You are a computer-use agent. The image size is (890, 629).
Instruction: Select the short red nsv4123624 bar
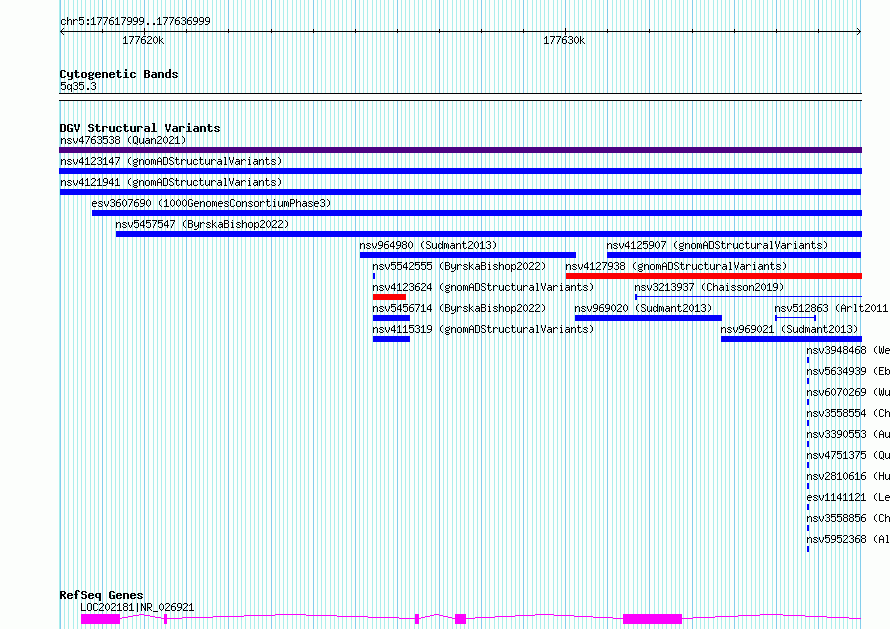[x=389, y=297]
